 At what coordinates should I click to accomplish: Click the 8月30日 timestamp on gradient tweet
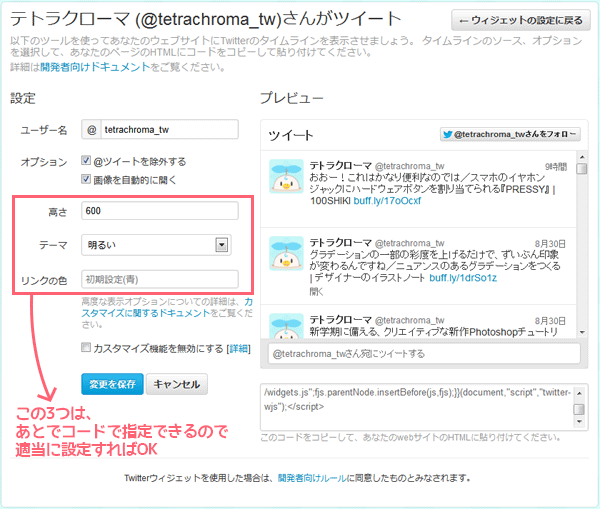(550, 244)
